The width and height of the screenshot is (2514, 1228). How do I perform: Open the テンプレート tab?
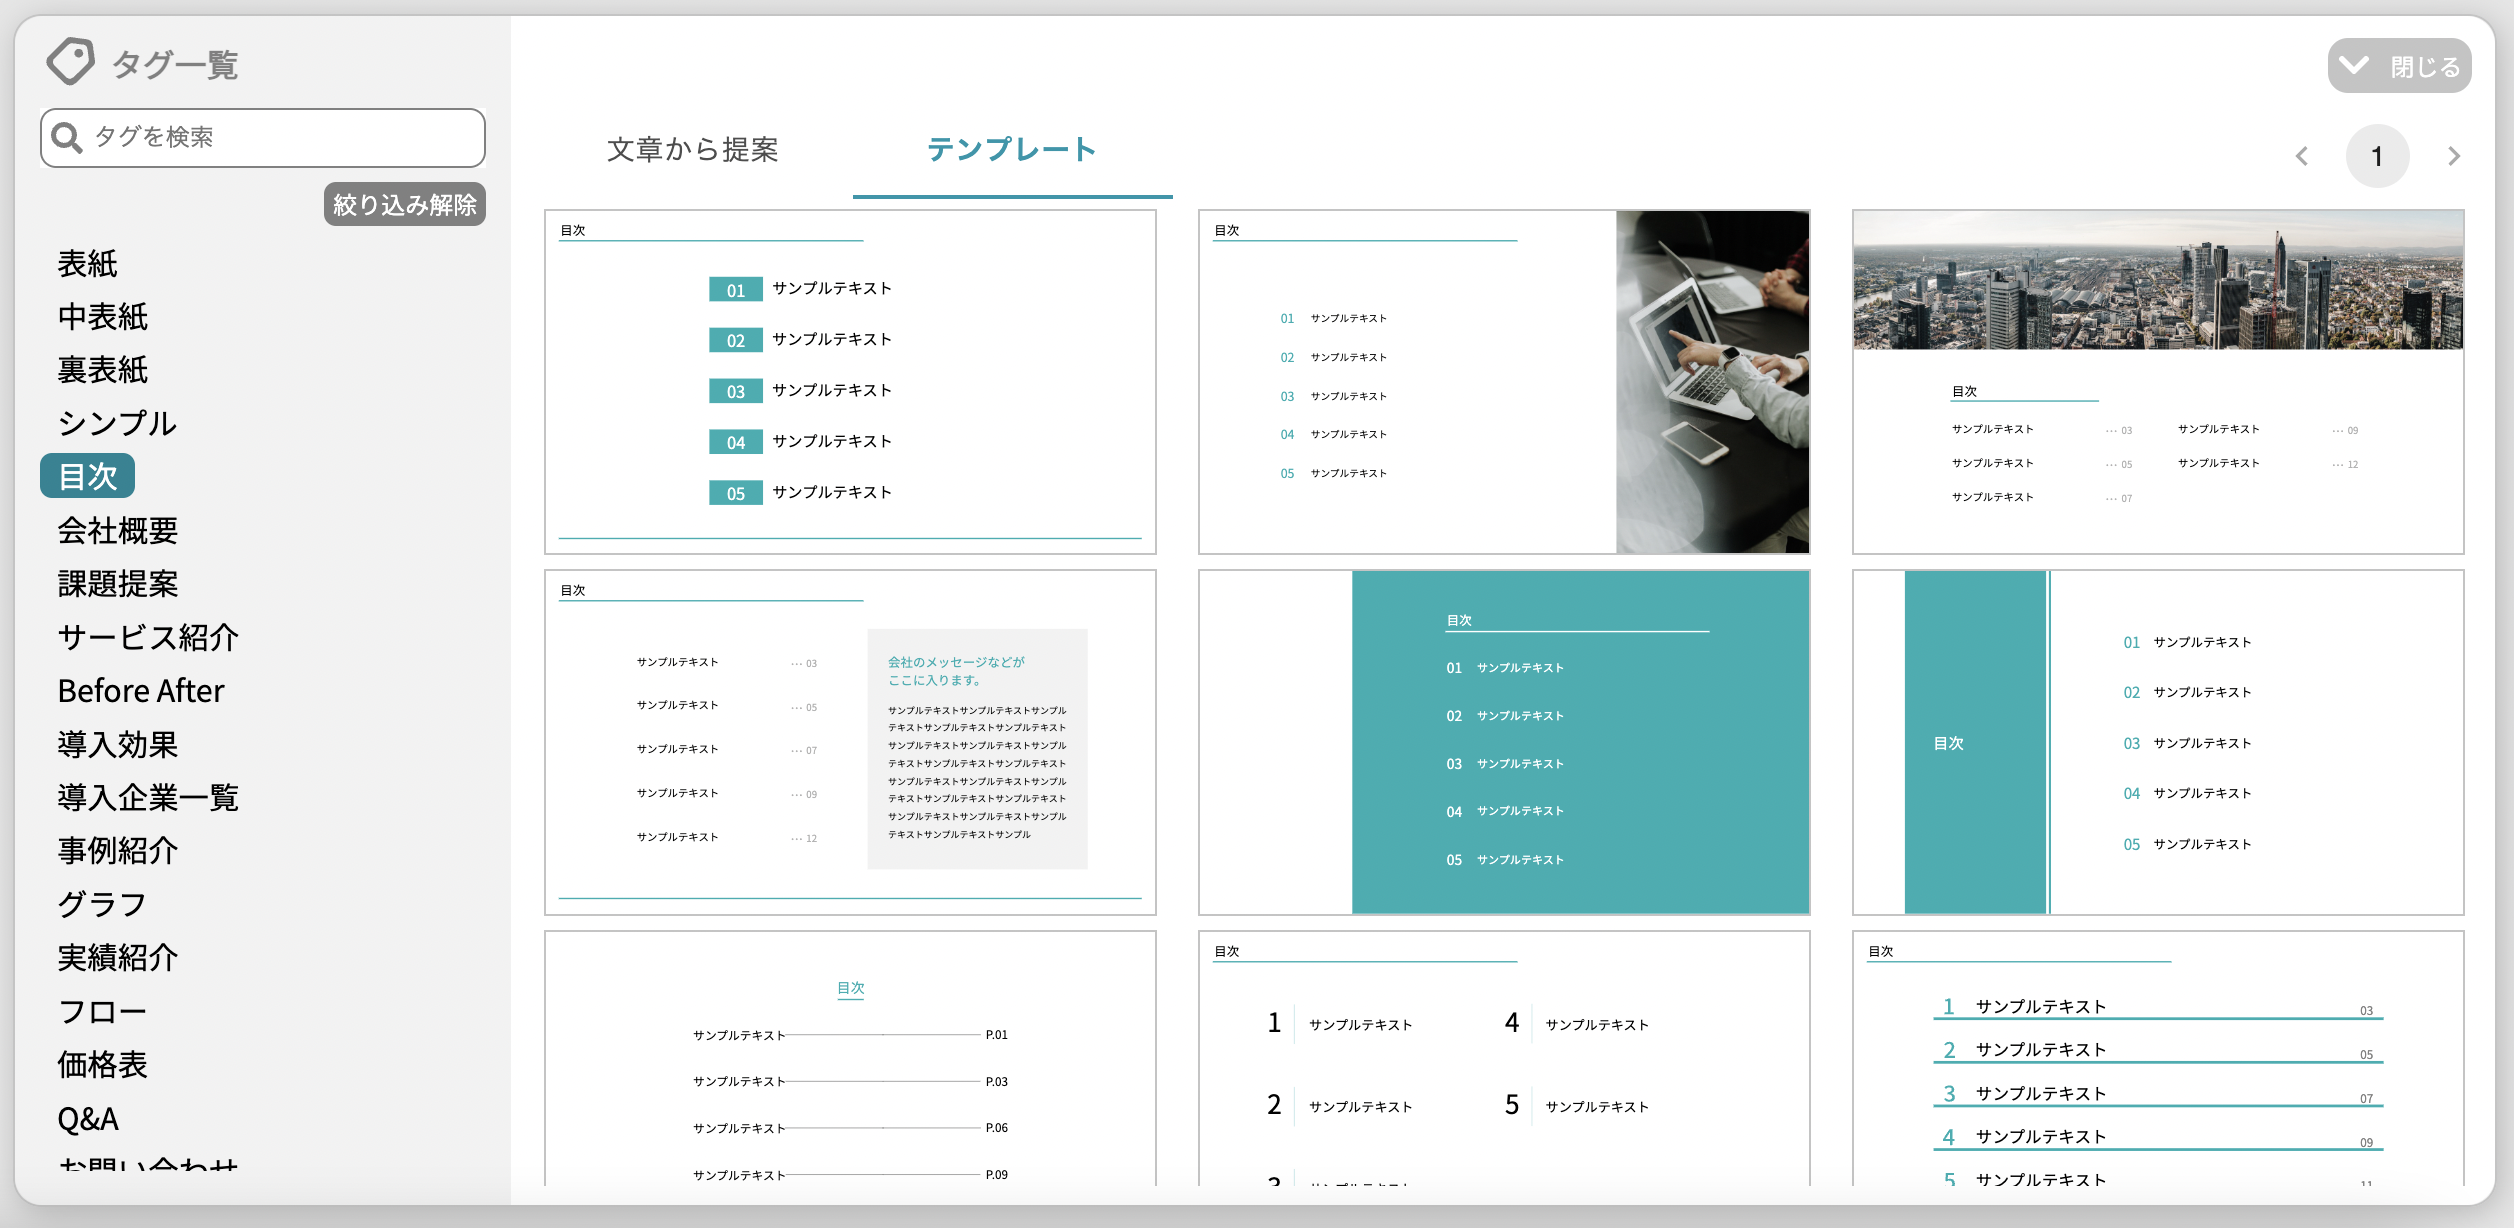click(1011, 150)
